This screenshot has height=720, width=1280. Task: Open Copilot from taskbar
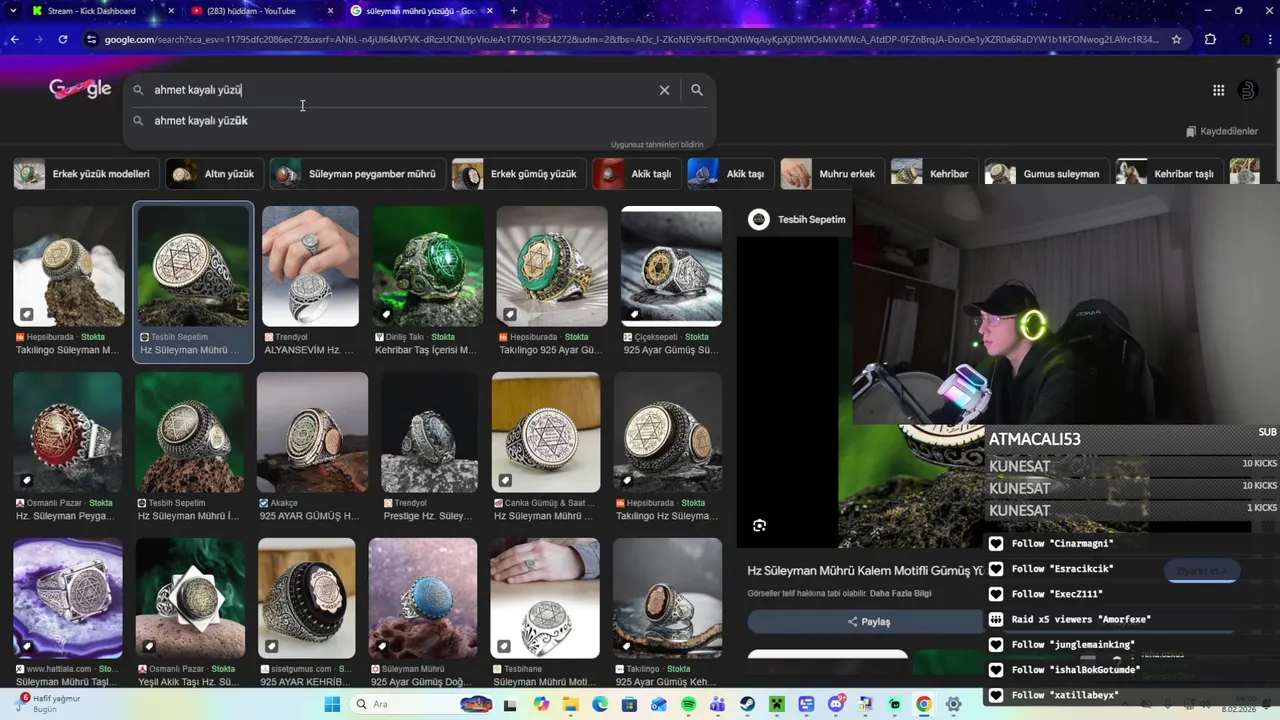coord(541,704)
